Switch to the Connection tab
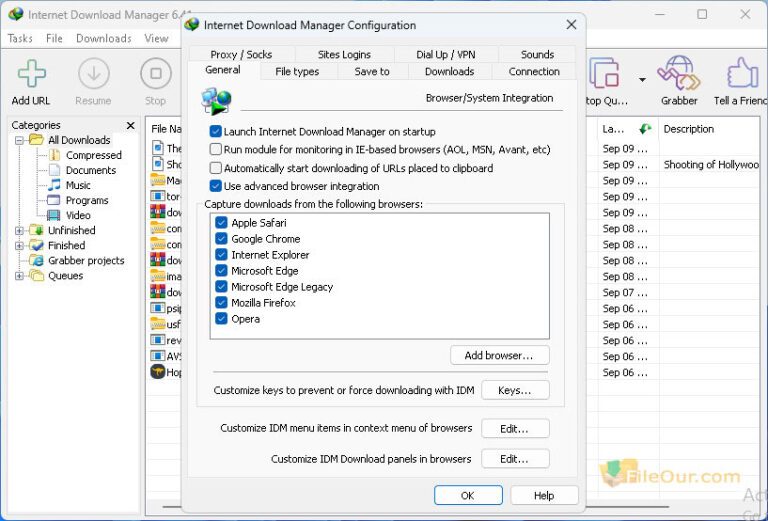This screenshot has width=768, height=521. pos(534,71)
